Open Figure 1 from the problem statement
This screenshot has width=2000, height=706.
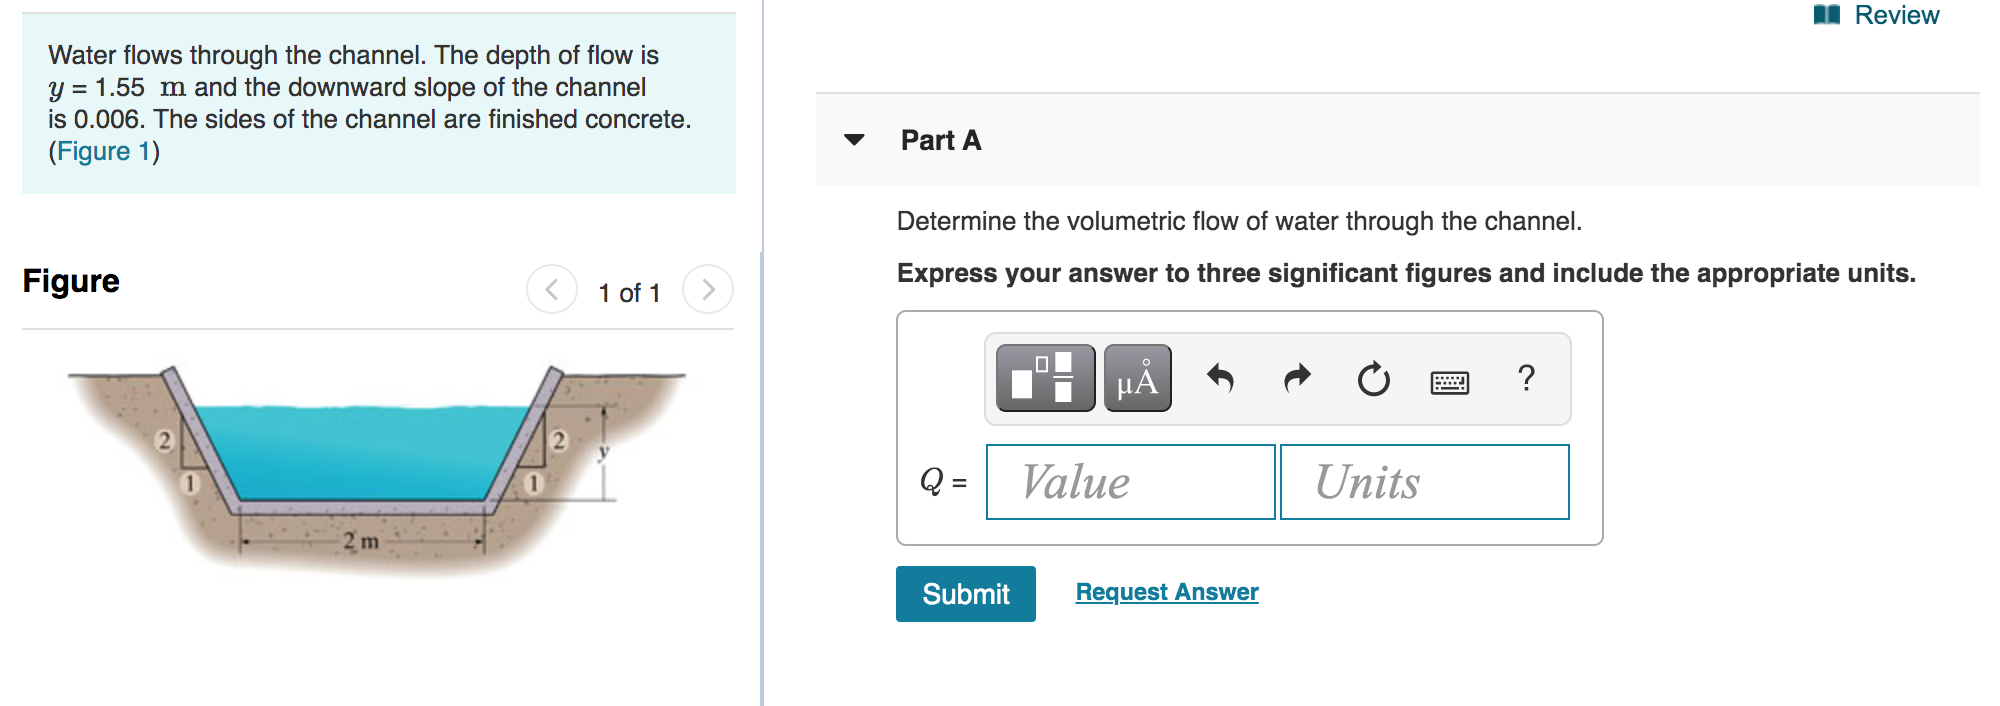[103, 151]
